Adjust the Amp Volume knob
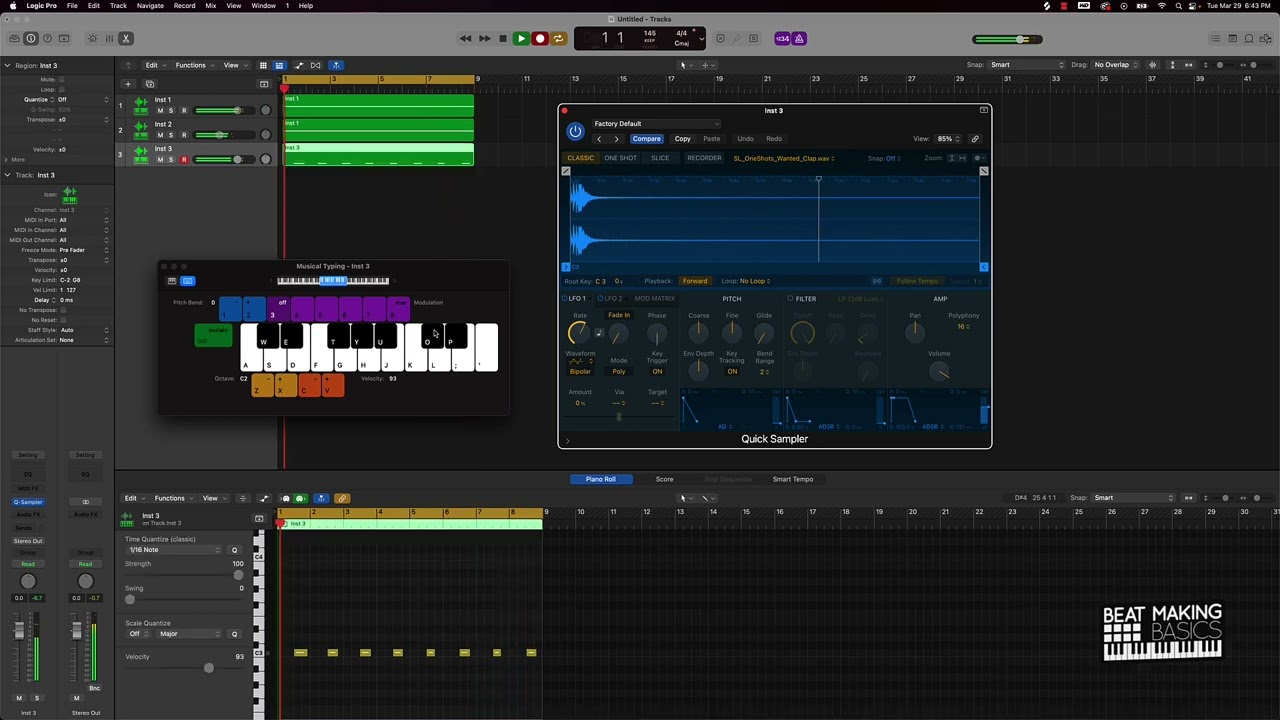Image resolution: width=1280 pixels, height=720 pixels. coord(939,372)
